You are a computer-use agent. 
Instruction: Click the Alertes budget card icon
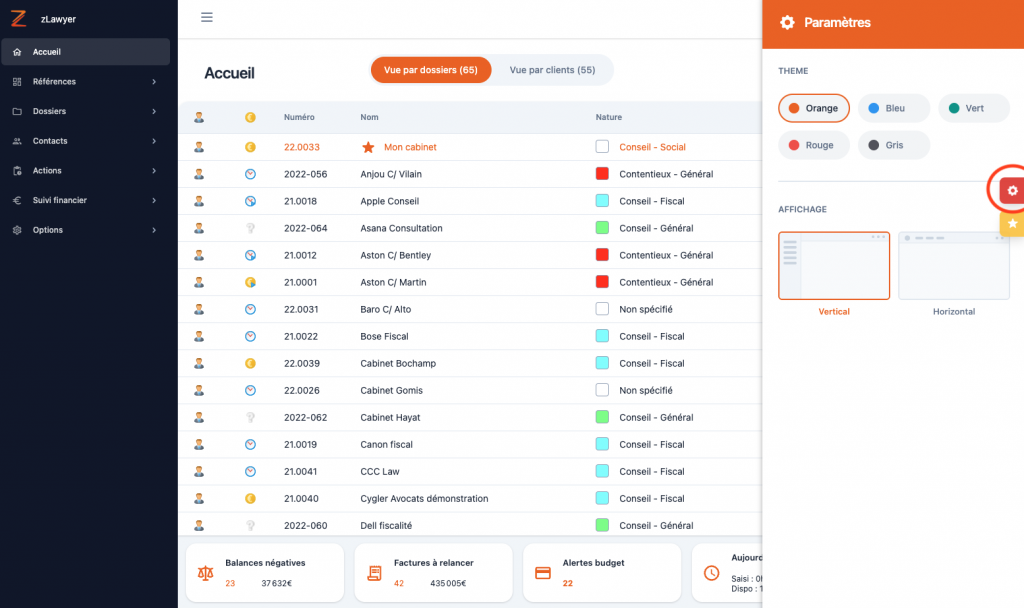pyautogui.click(x=543, y=573)
